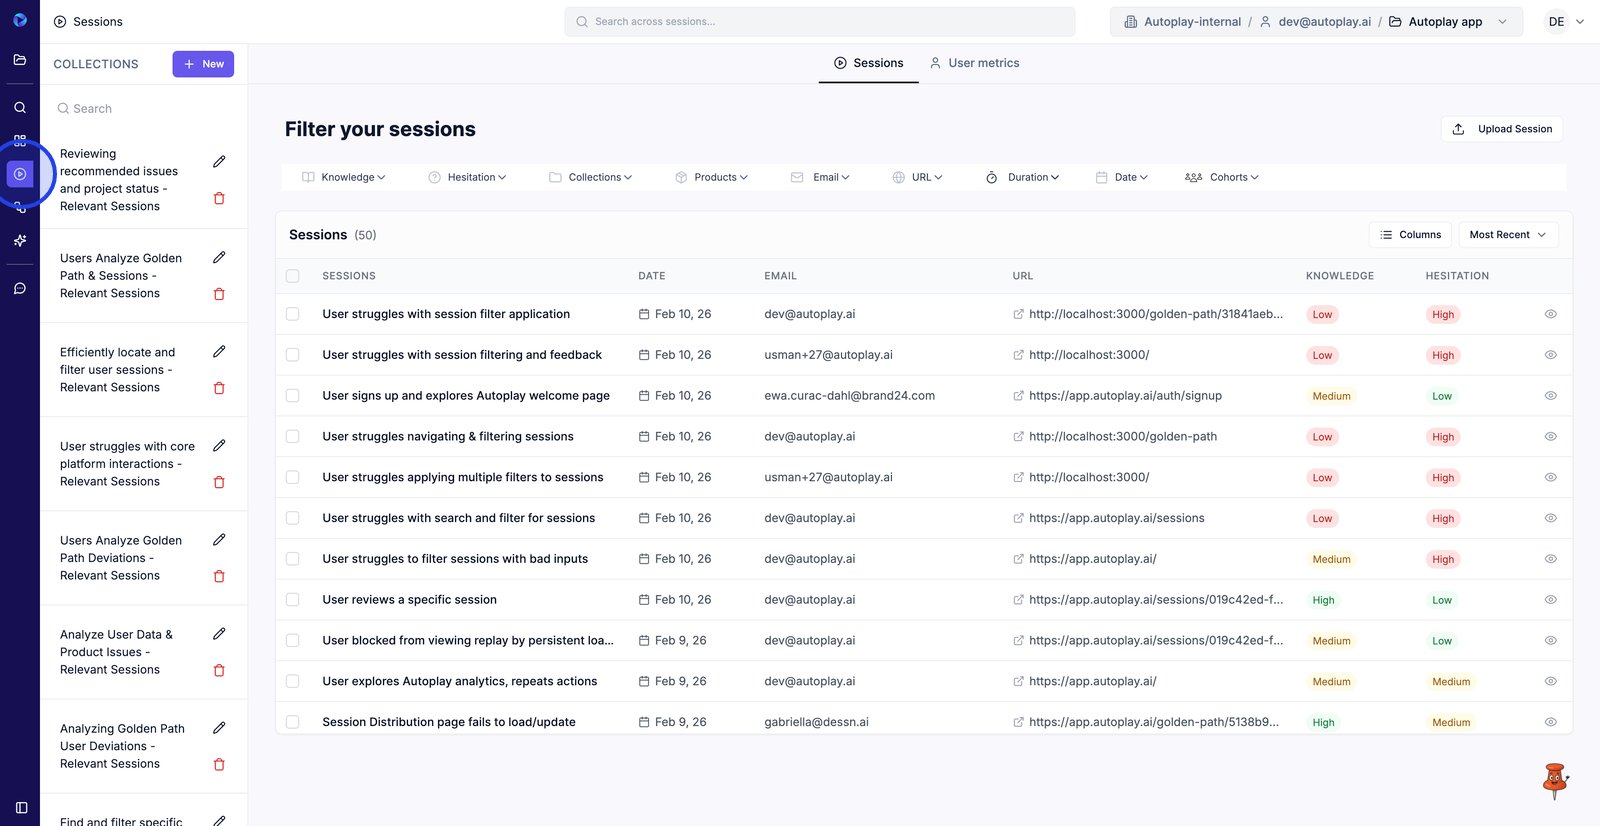Expand the Hesitation filter dropdown
This screenshot has width=1600, height=826.
pyautogui.click(x=467, y=177)
